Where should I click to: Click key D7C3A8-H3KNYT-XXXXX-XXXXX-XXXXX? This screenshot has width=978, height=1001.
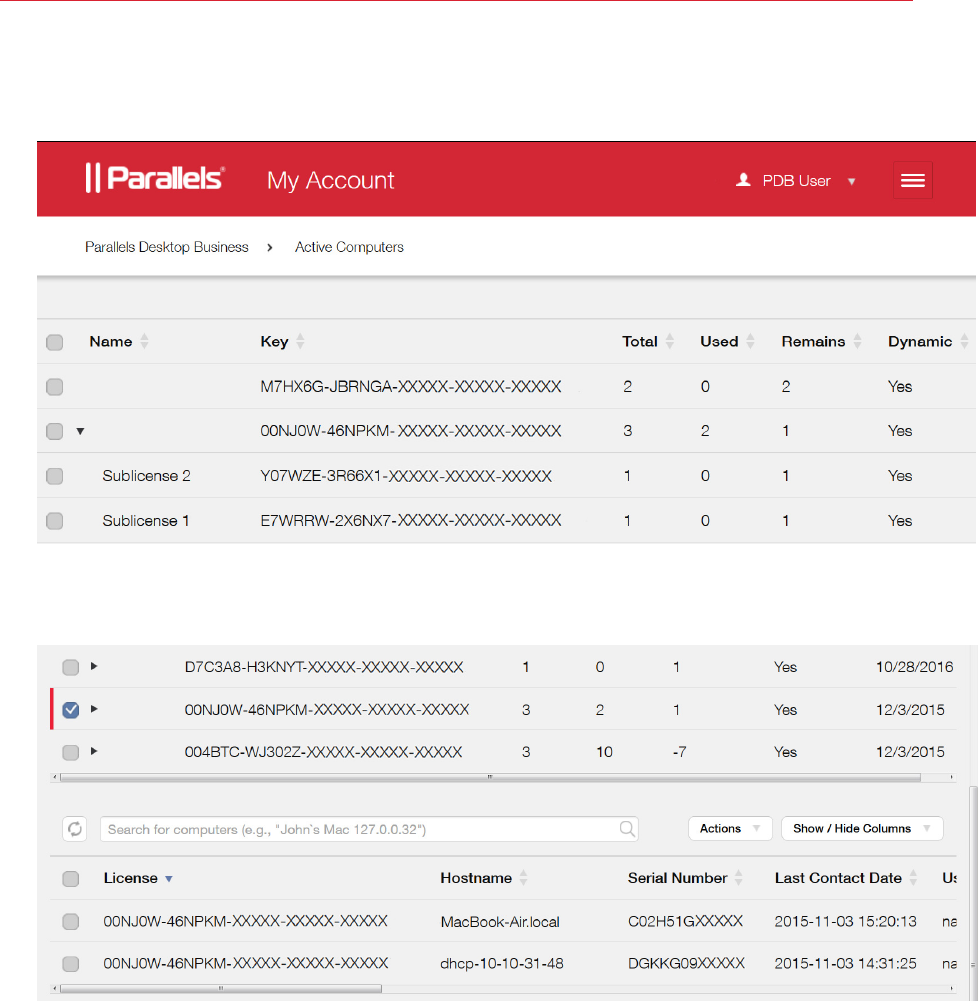click(x=324, y=667)
